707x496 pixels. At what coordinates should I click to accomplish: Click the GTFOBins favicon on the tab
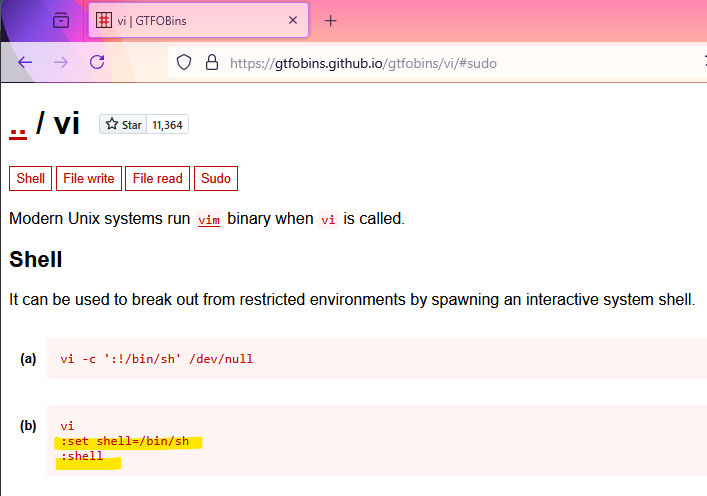click(104, 20)
